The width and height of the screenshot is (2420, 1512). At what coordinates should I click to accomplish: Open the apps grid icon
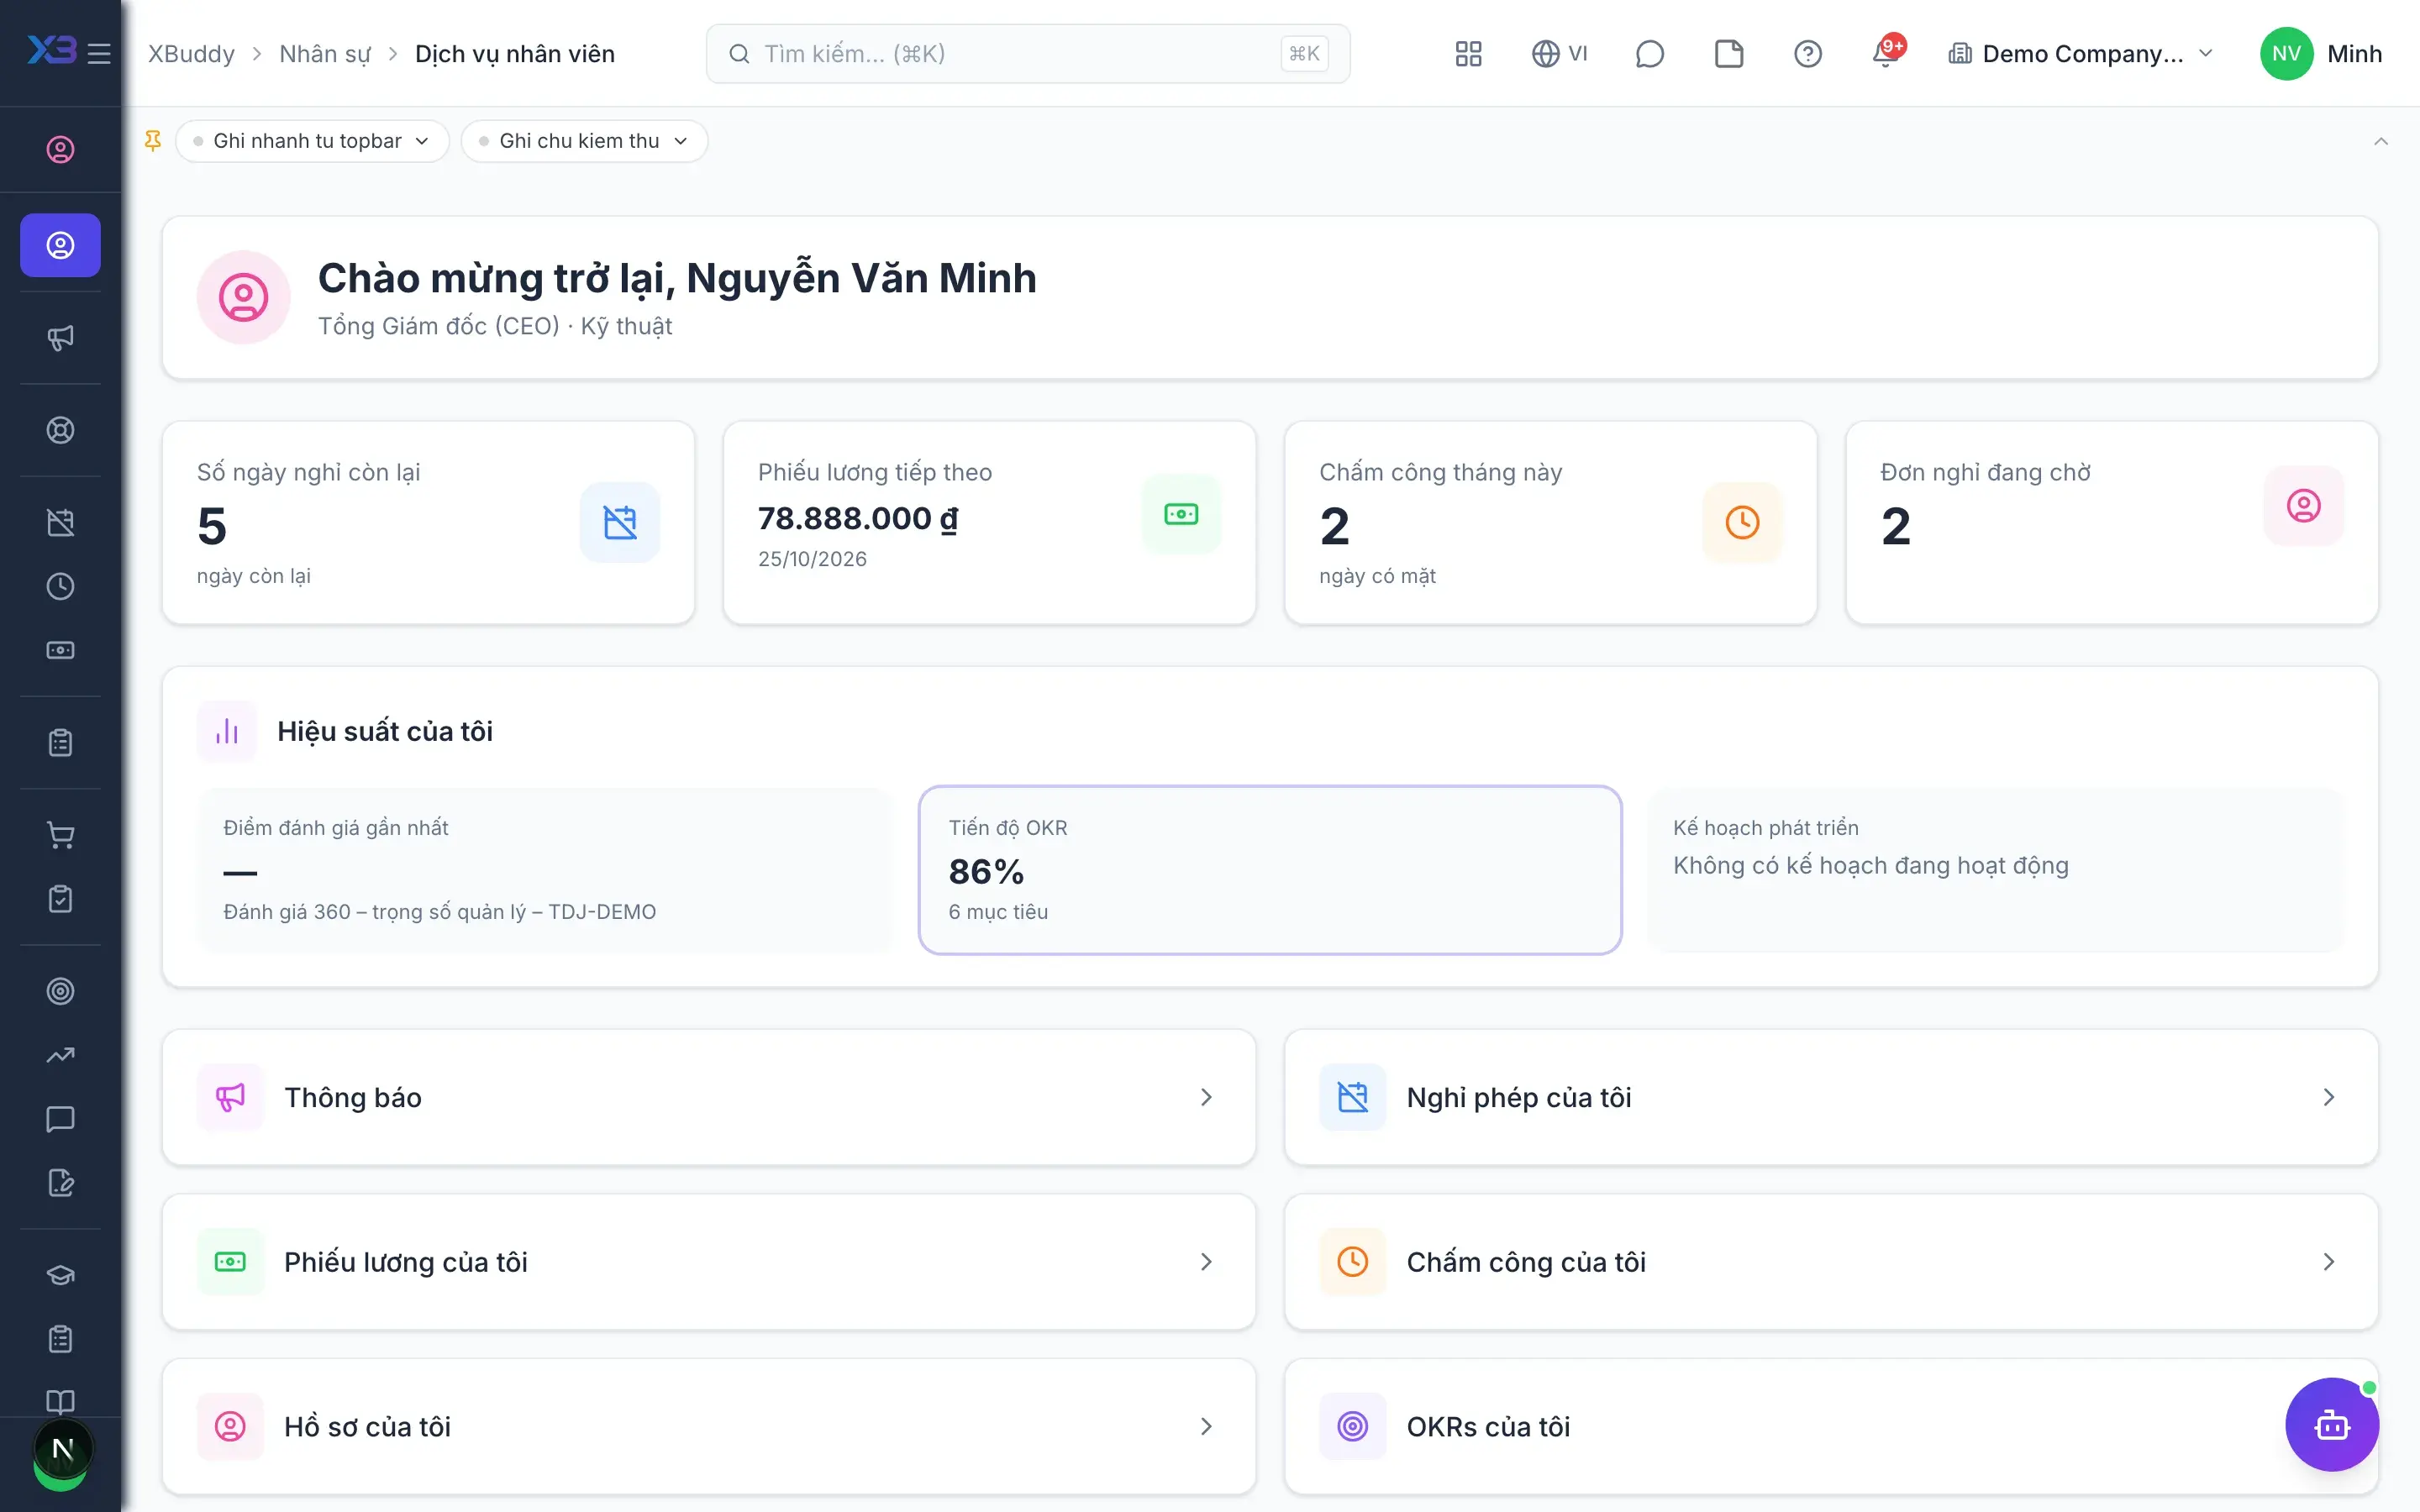1468,54
